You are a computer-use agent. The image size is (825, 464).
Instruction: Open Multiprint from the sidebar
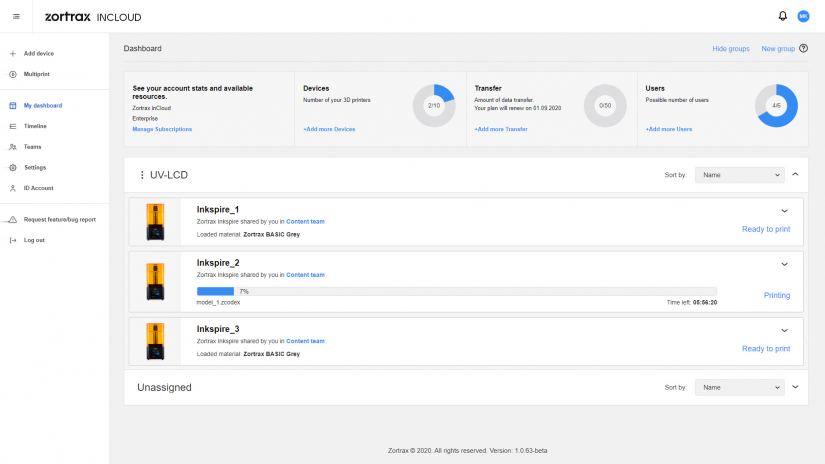coord(36,74)
